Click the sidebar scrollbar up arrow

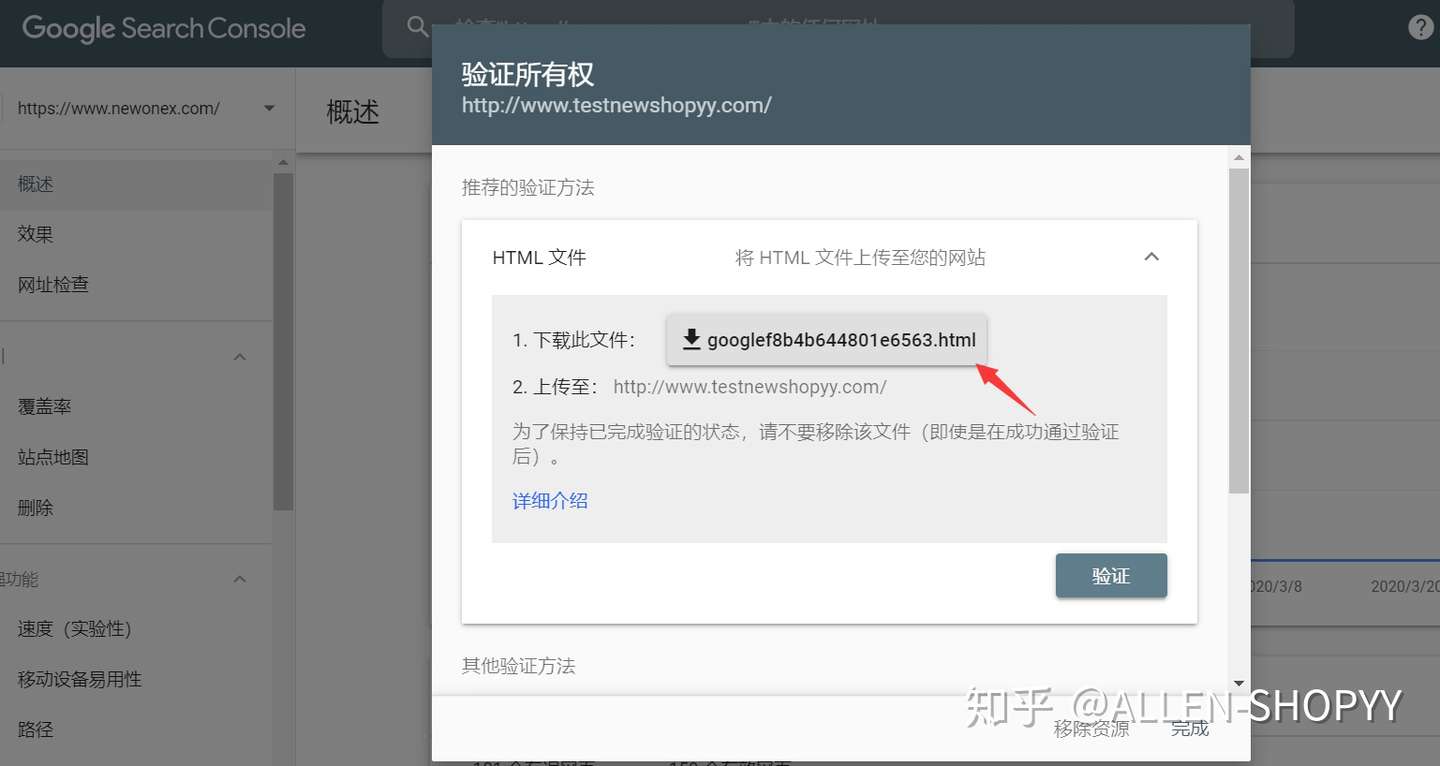pyautogui.click(x=284, y=163)
